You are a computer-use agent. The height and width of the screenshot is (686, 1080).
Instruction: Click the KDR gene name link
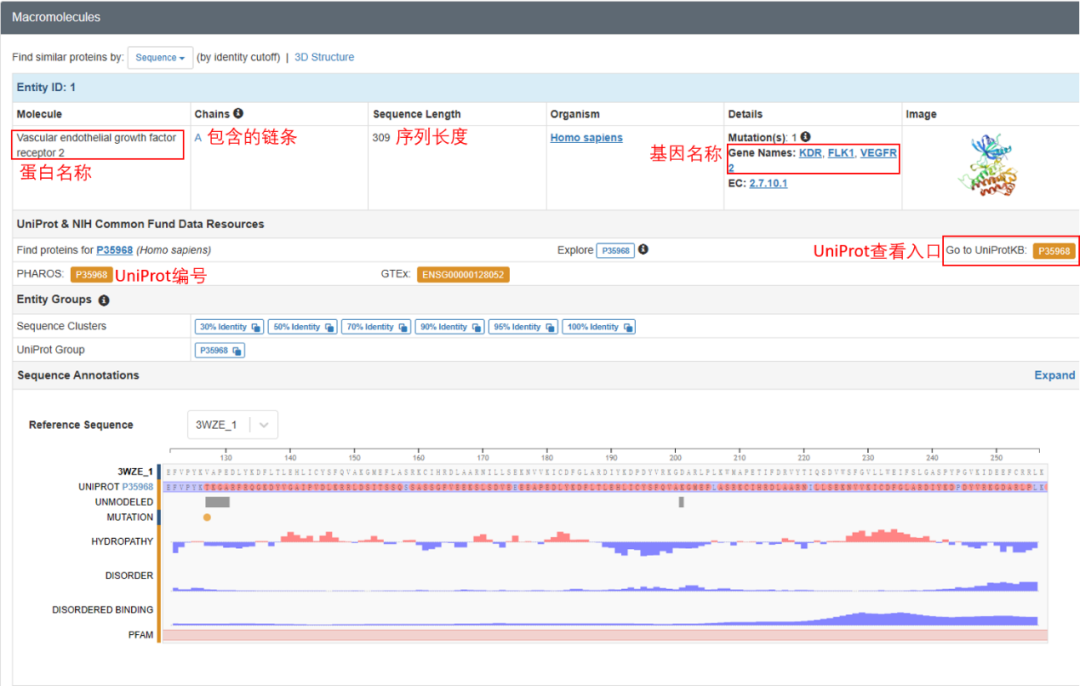(x=810, y=153)
